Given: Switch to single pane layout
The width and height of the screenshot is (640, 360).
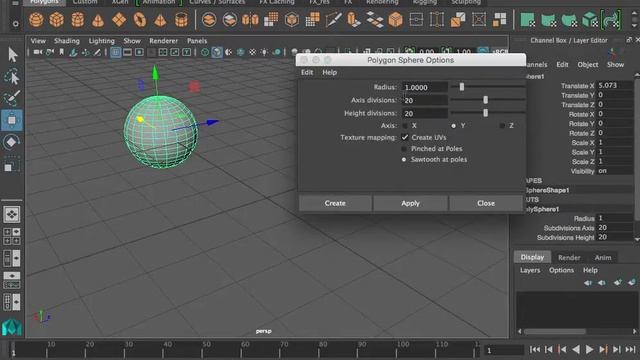Looking at the screenshot, I should tap(12, 214).
